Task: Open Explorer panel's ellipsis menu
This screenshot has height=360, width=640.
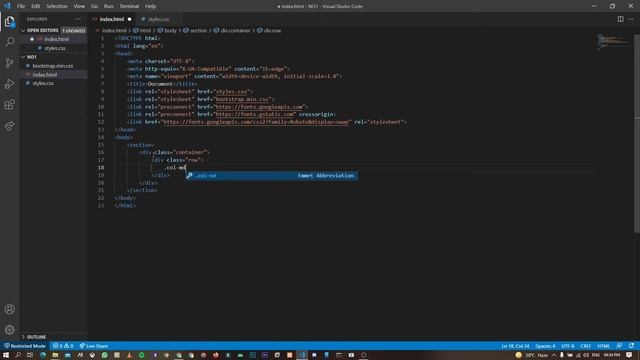Action: (78, 19)
